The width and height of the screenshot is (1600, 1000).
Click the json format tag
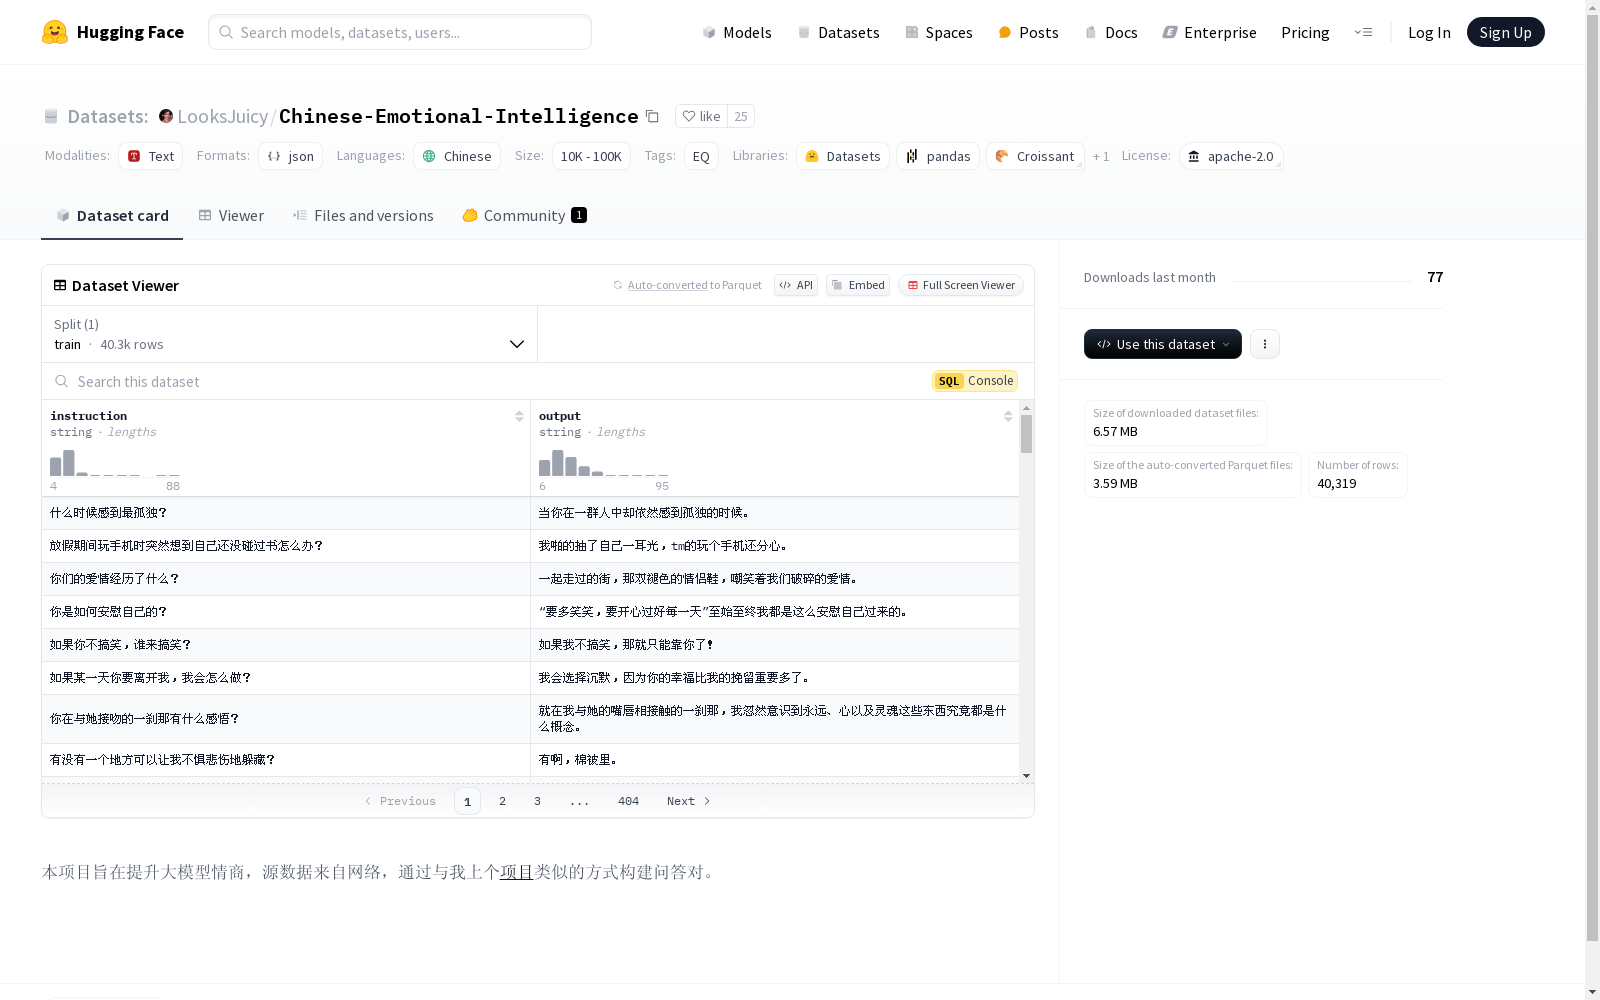click(290, 156)
